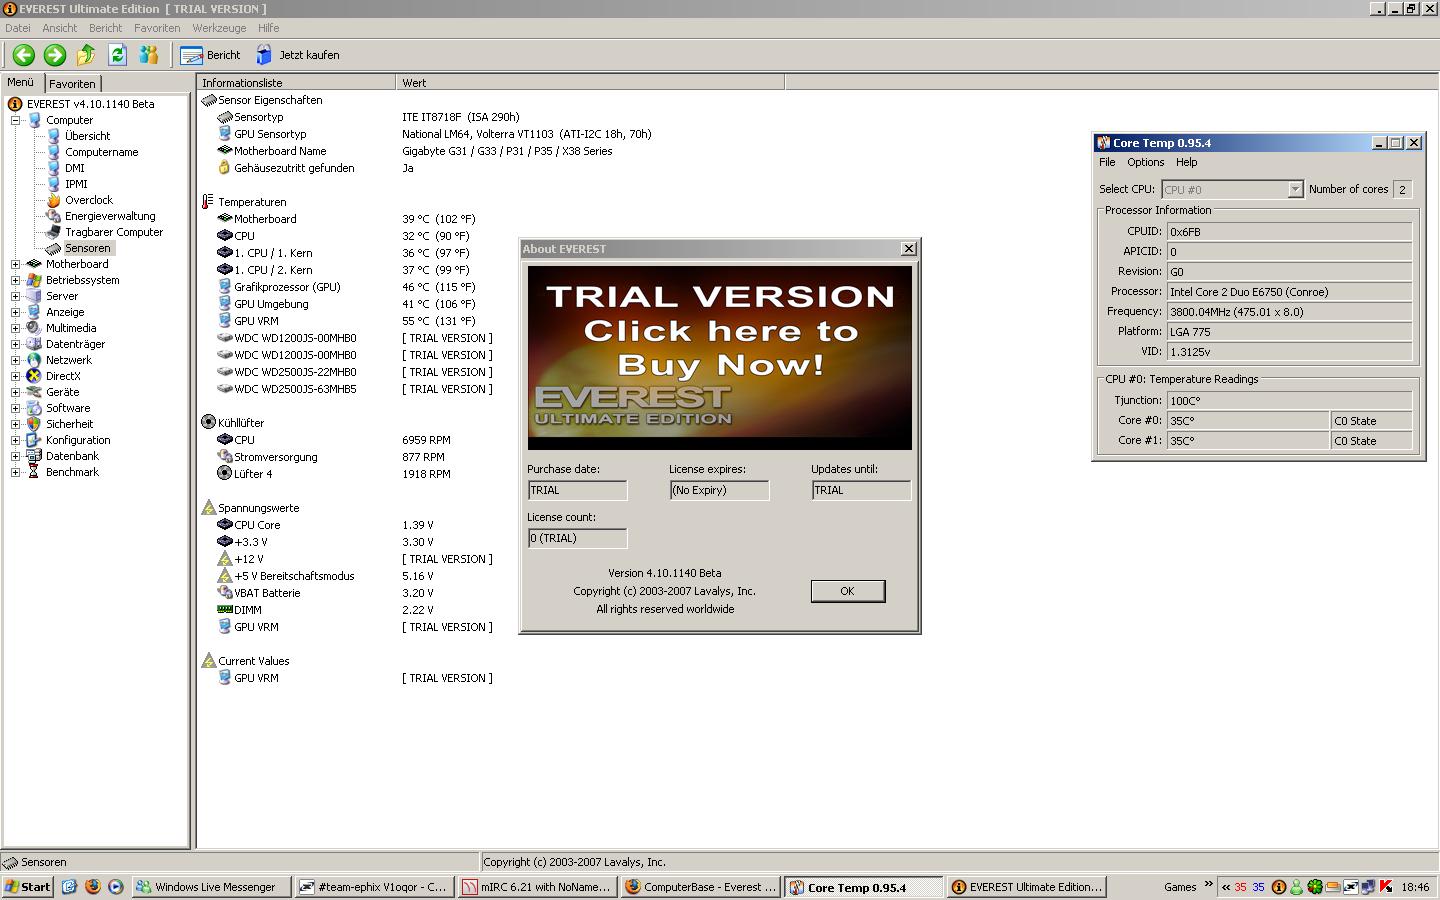Select the Übersicht tree item
The width and height of the screenshot is (1440, 900).
coord(87,136)
